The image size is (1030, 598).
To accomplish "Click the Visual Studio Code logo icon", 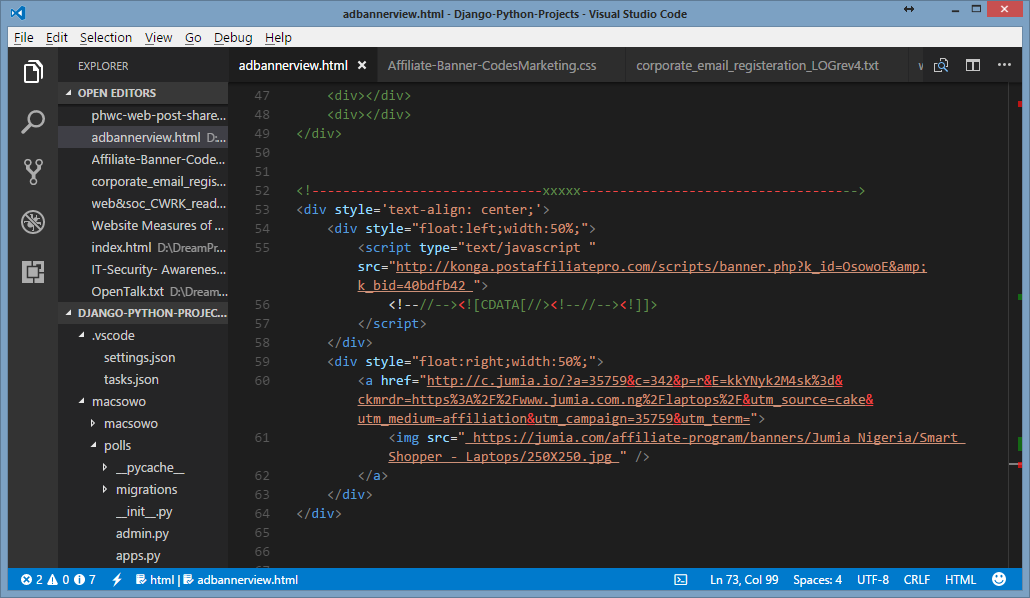I will pos(18,13).
